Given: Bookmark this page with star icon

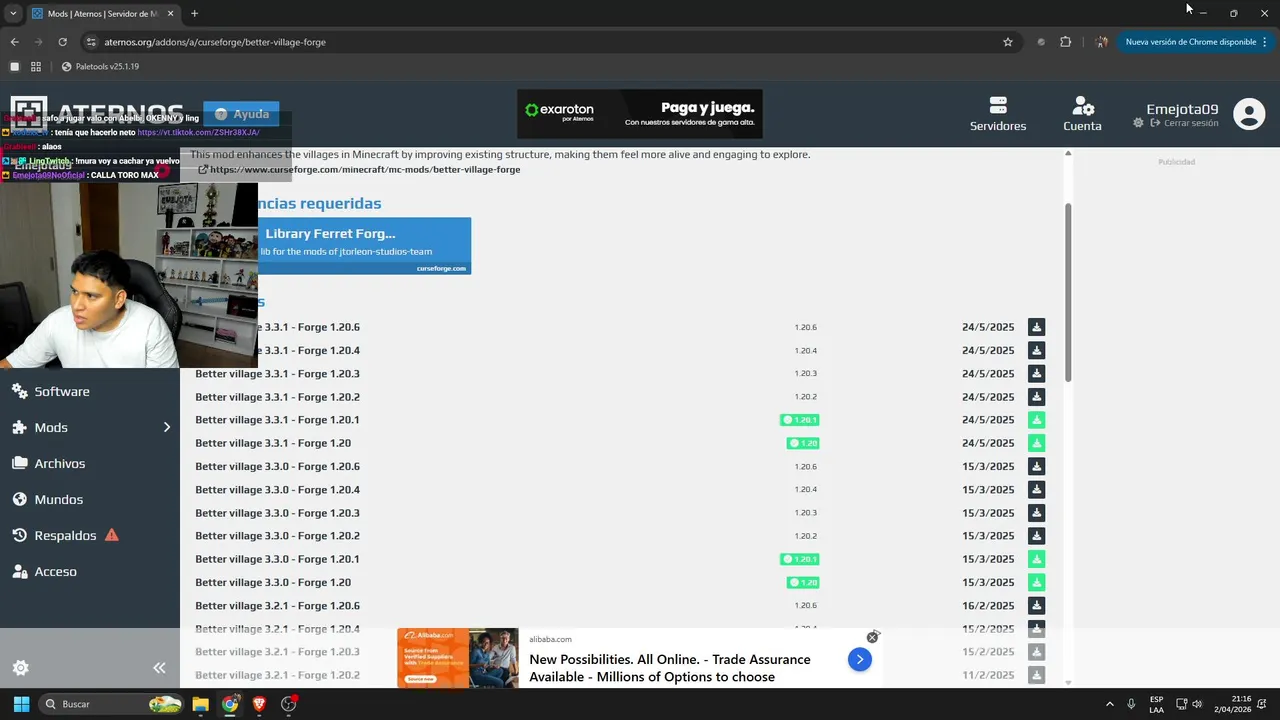Looking at the screenshot, I should point(1008,42).
